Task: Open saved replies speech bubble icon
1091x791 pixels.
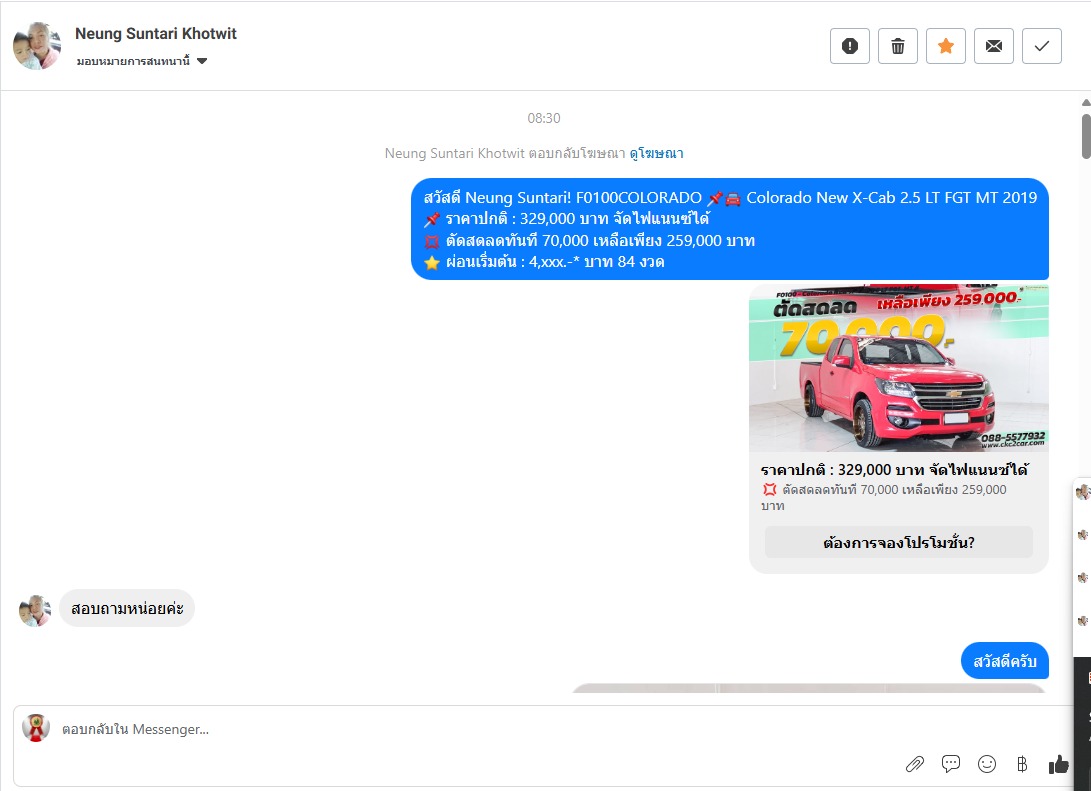Action: (950, 764)
